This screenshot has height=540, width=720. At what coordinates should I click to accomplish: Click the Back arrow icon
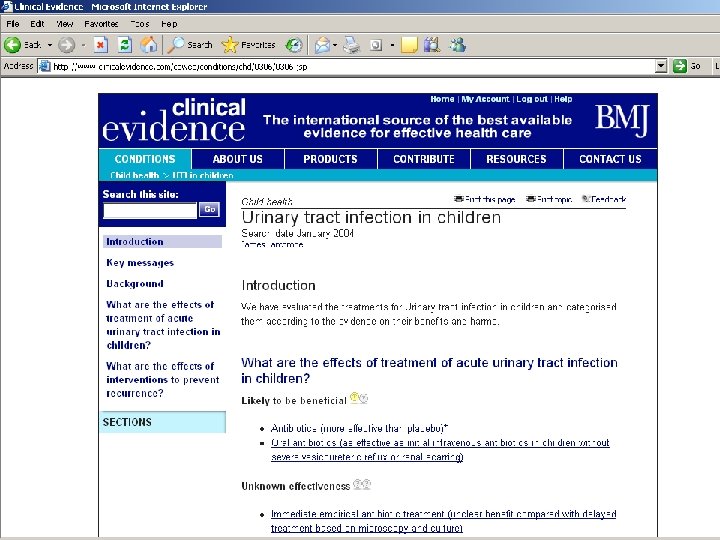[12, 45]
